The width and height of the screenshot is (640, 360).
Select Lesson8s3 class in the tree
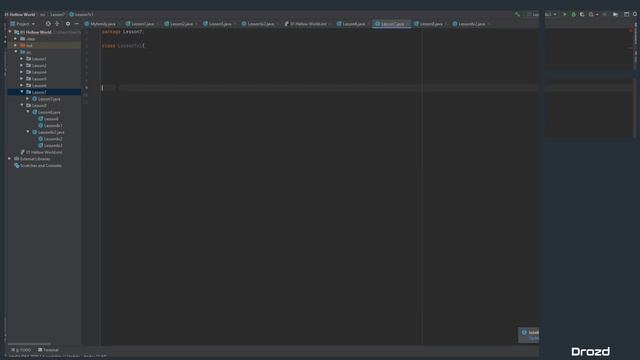(50, 146)
